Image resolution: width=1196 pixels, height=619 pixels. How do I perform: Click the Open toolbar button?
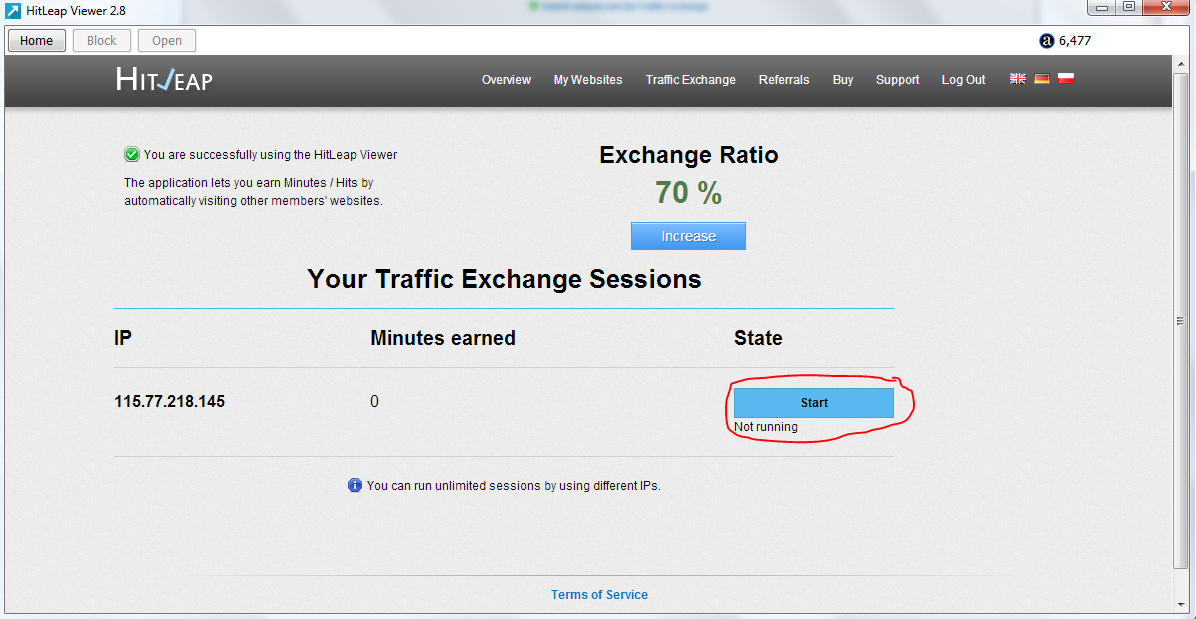point(166,40)
